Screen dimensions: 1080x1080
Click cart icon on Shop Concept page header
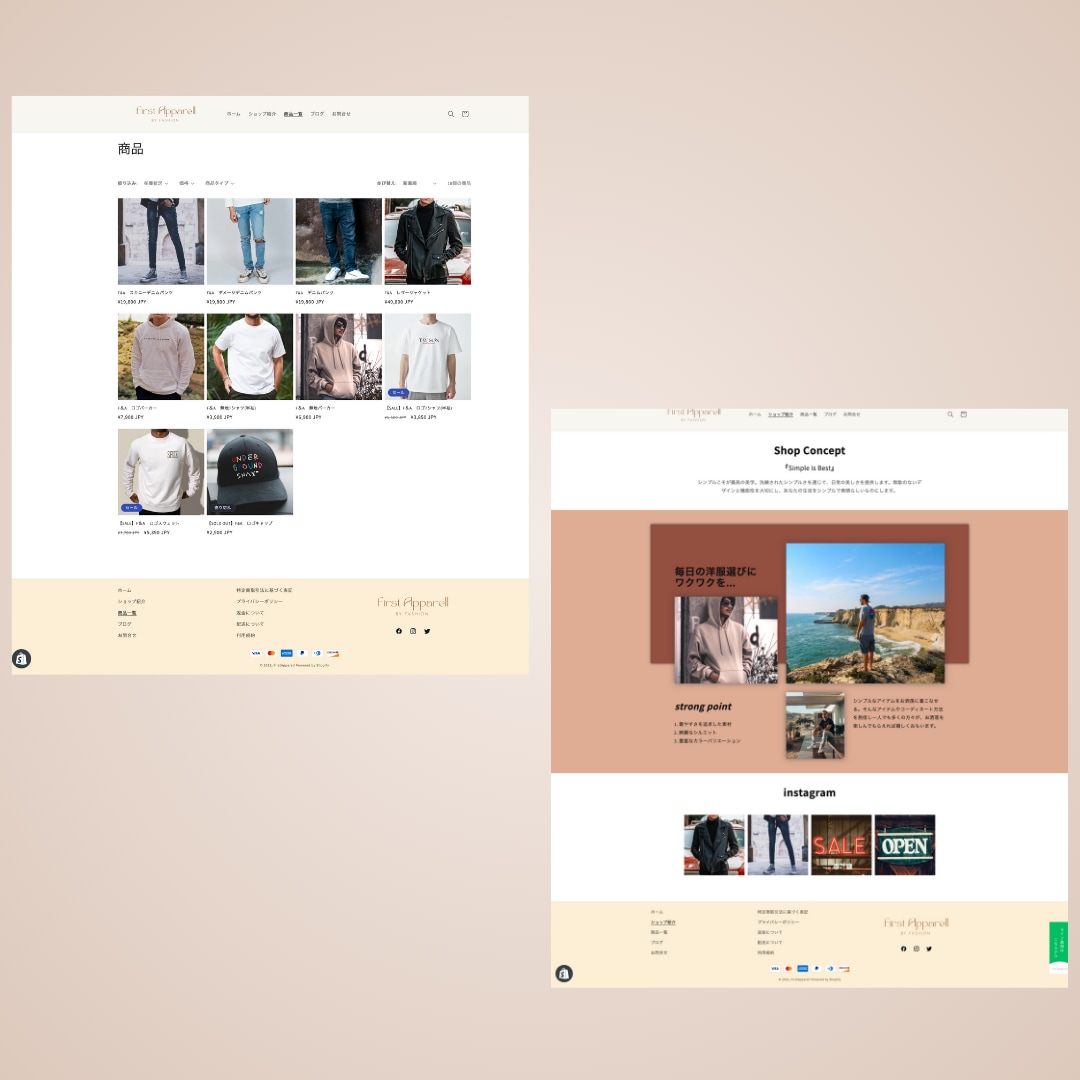964,415
